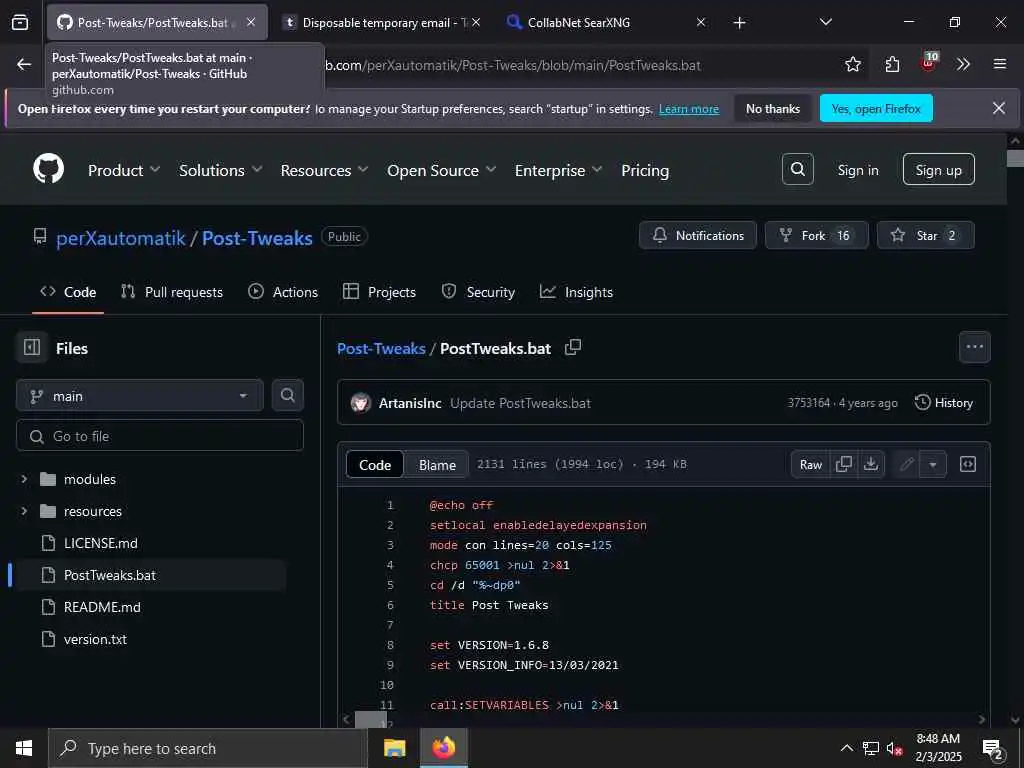1024x768 pixels.
Task: Open the Insights tab
Action: tap(576, 292)
